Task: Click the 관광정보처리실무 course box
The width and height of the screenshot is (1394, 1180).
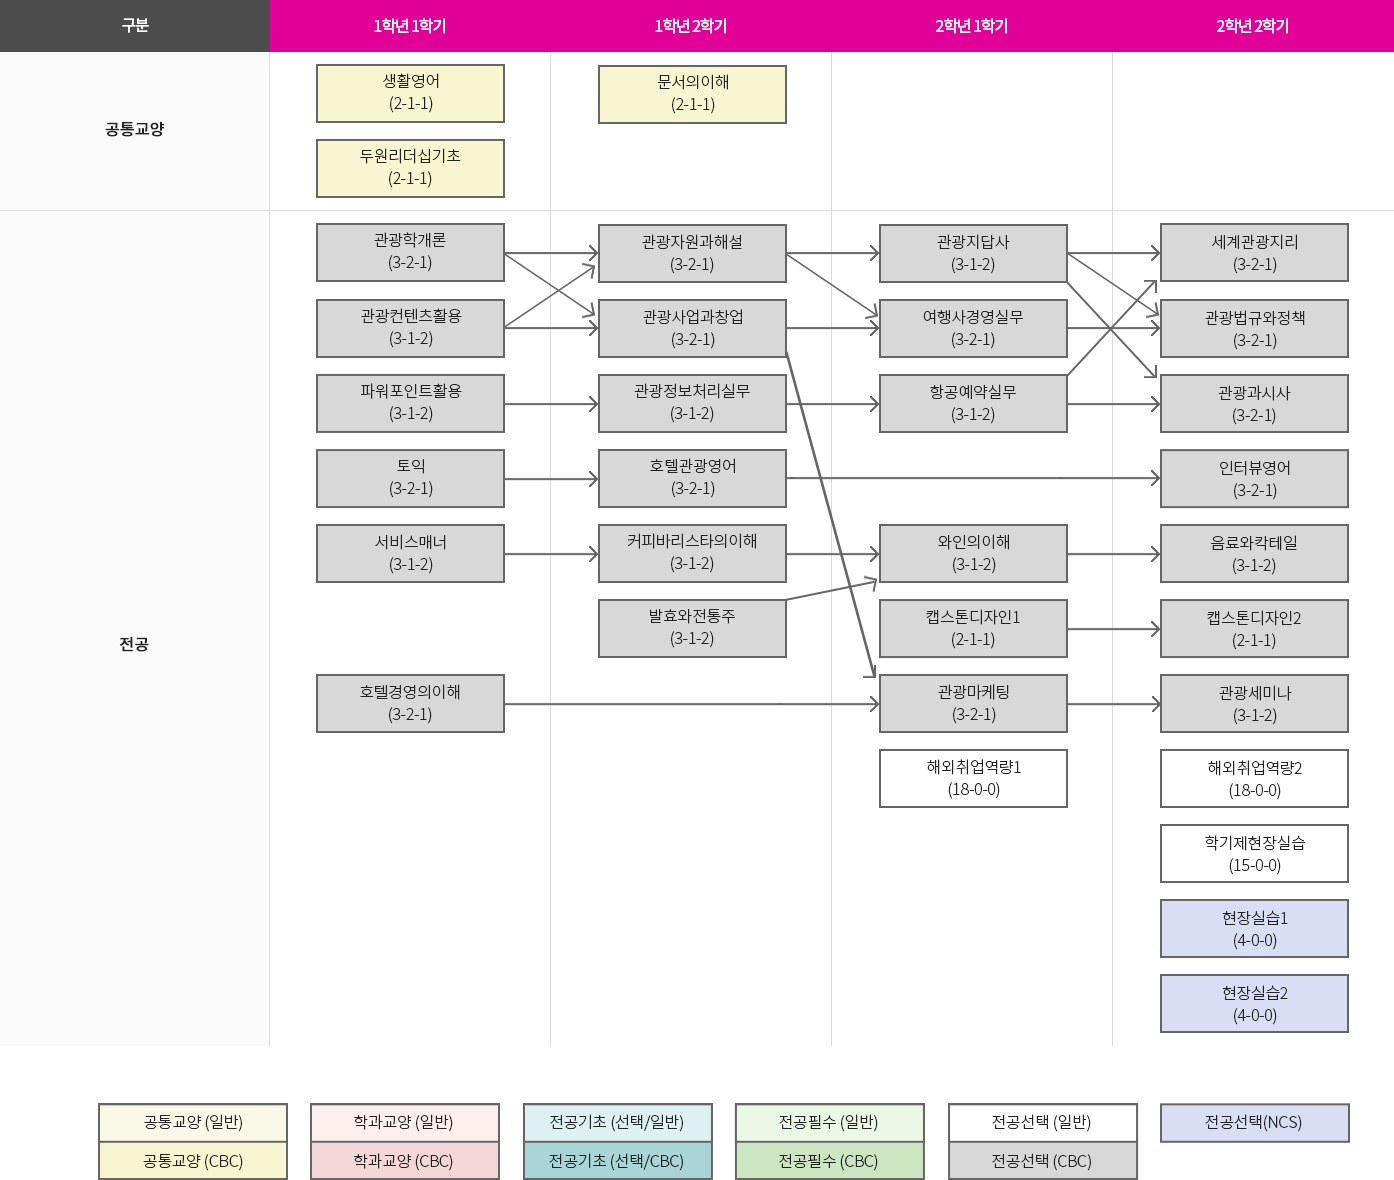Action: [x=692, y=403]
